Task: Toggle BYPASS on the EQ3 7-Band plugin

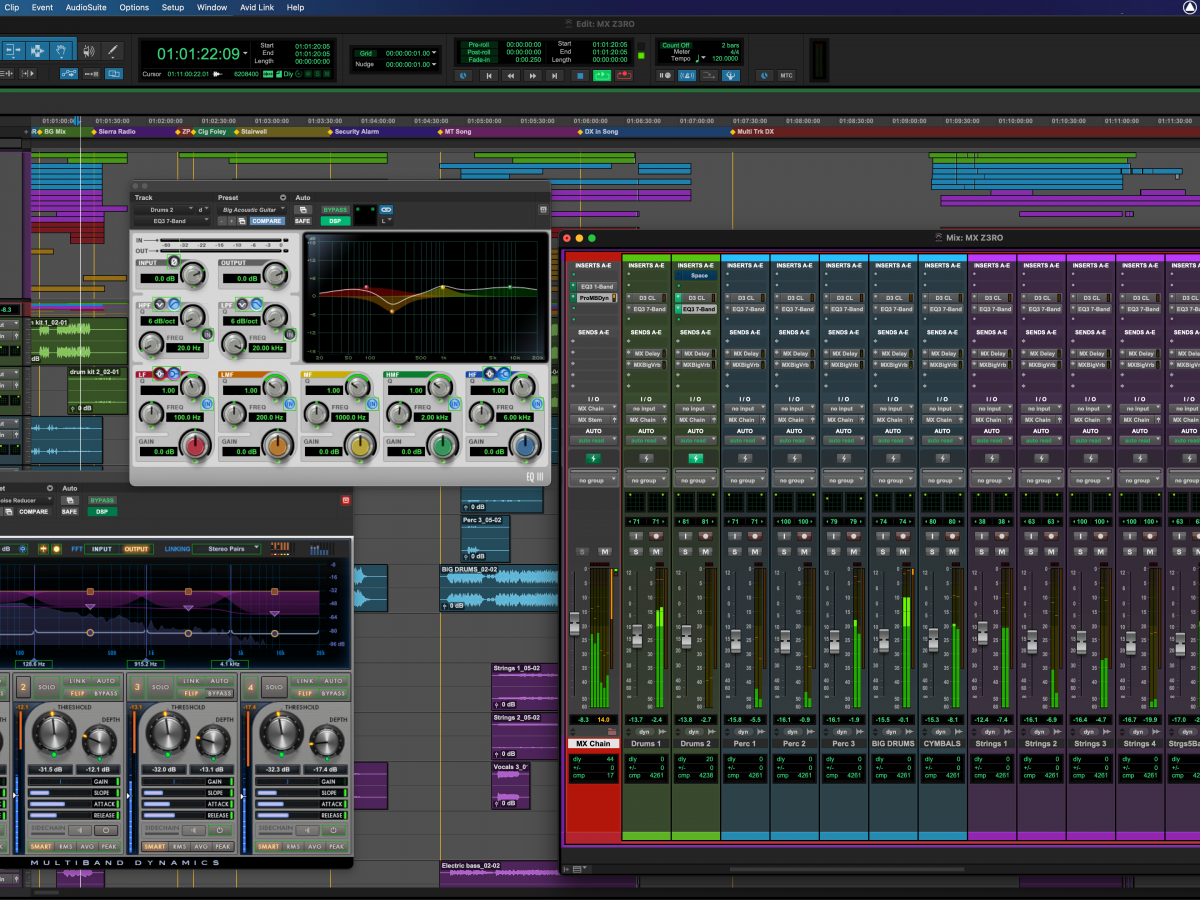Action: click(334, 210)
